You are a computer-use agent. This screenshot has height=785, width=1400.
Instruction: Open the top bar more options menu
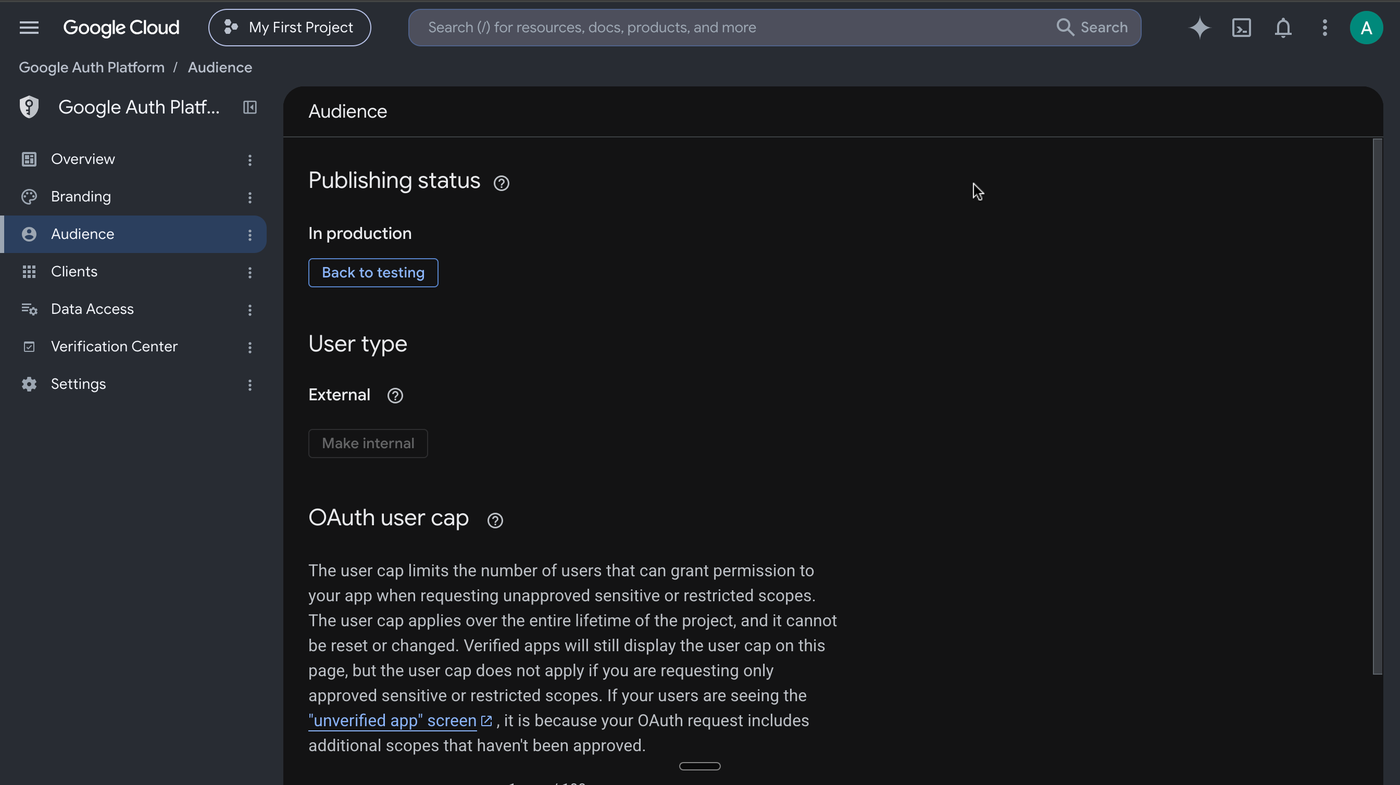(1324, 28)
